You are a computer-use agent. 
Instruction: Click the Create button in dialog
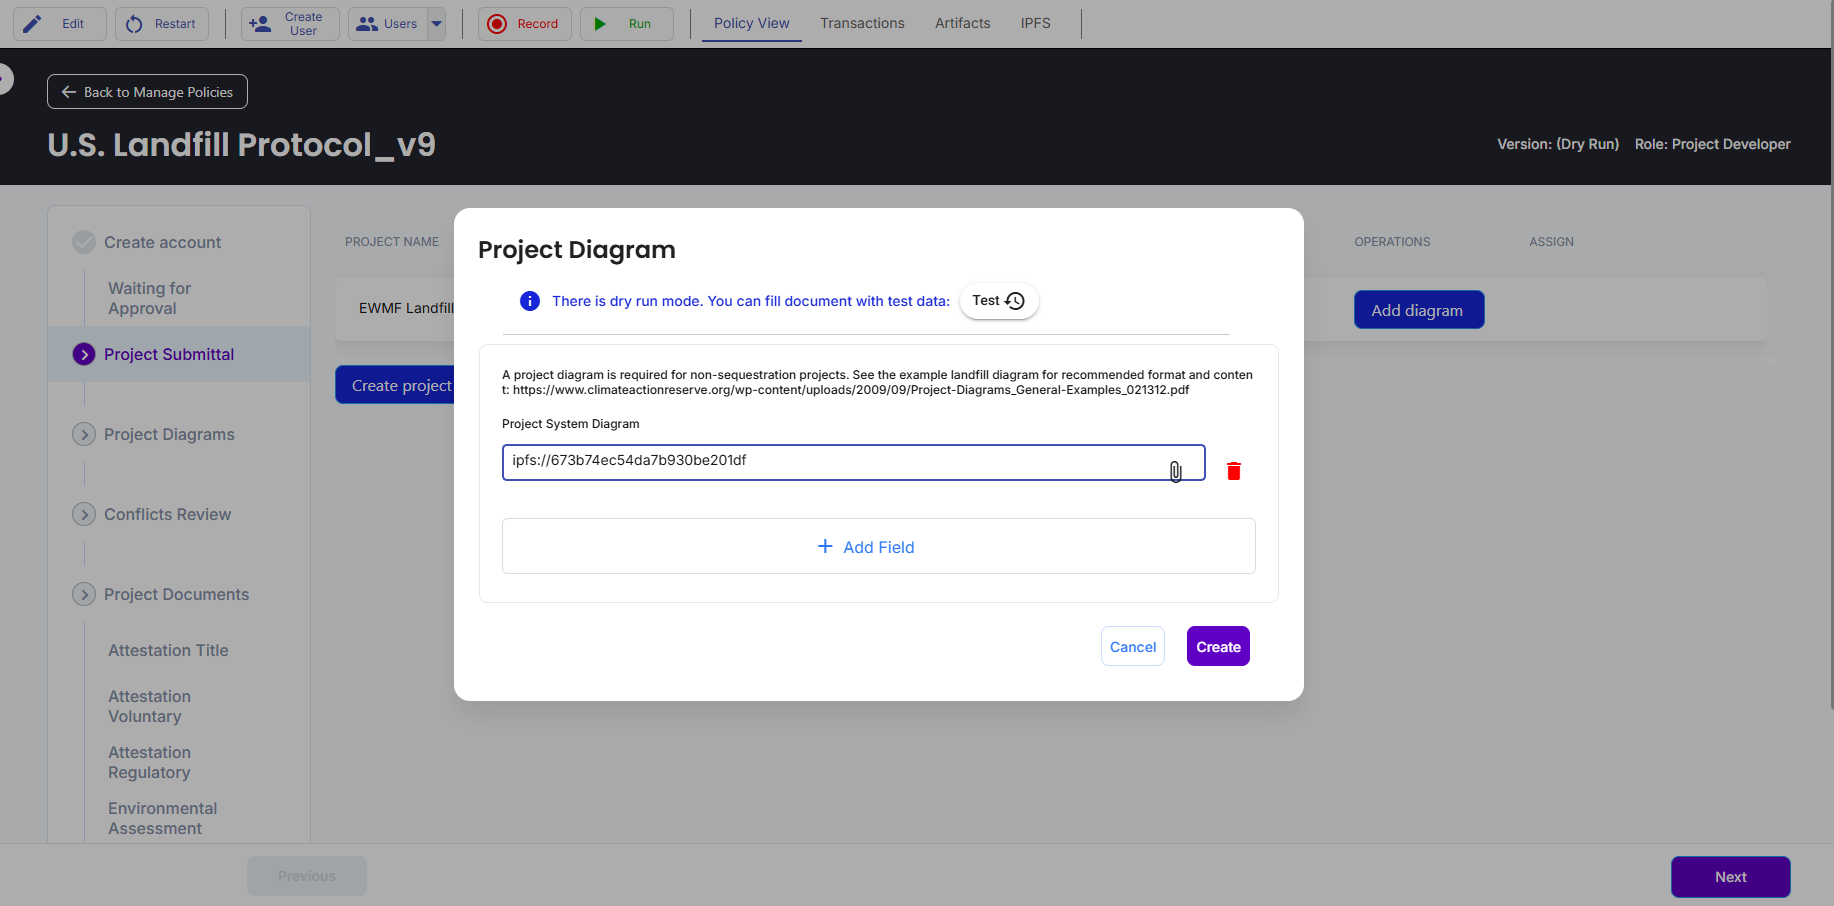click(x=1218, y=646)
